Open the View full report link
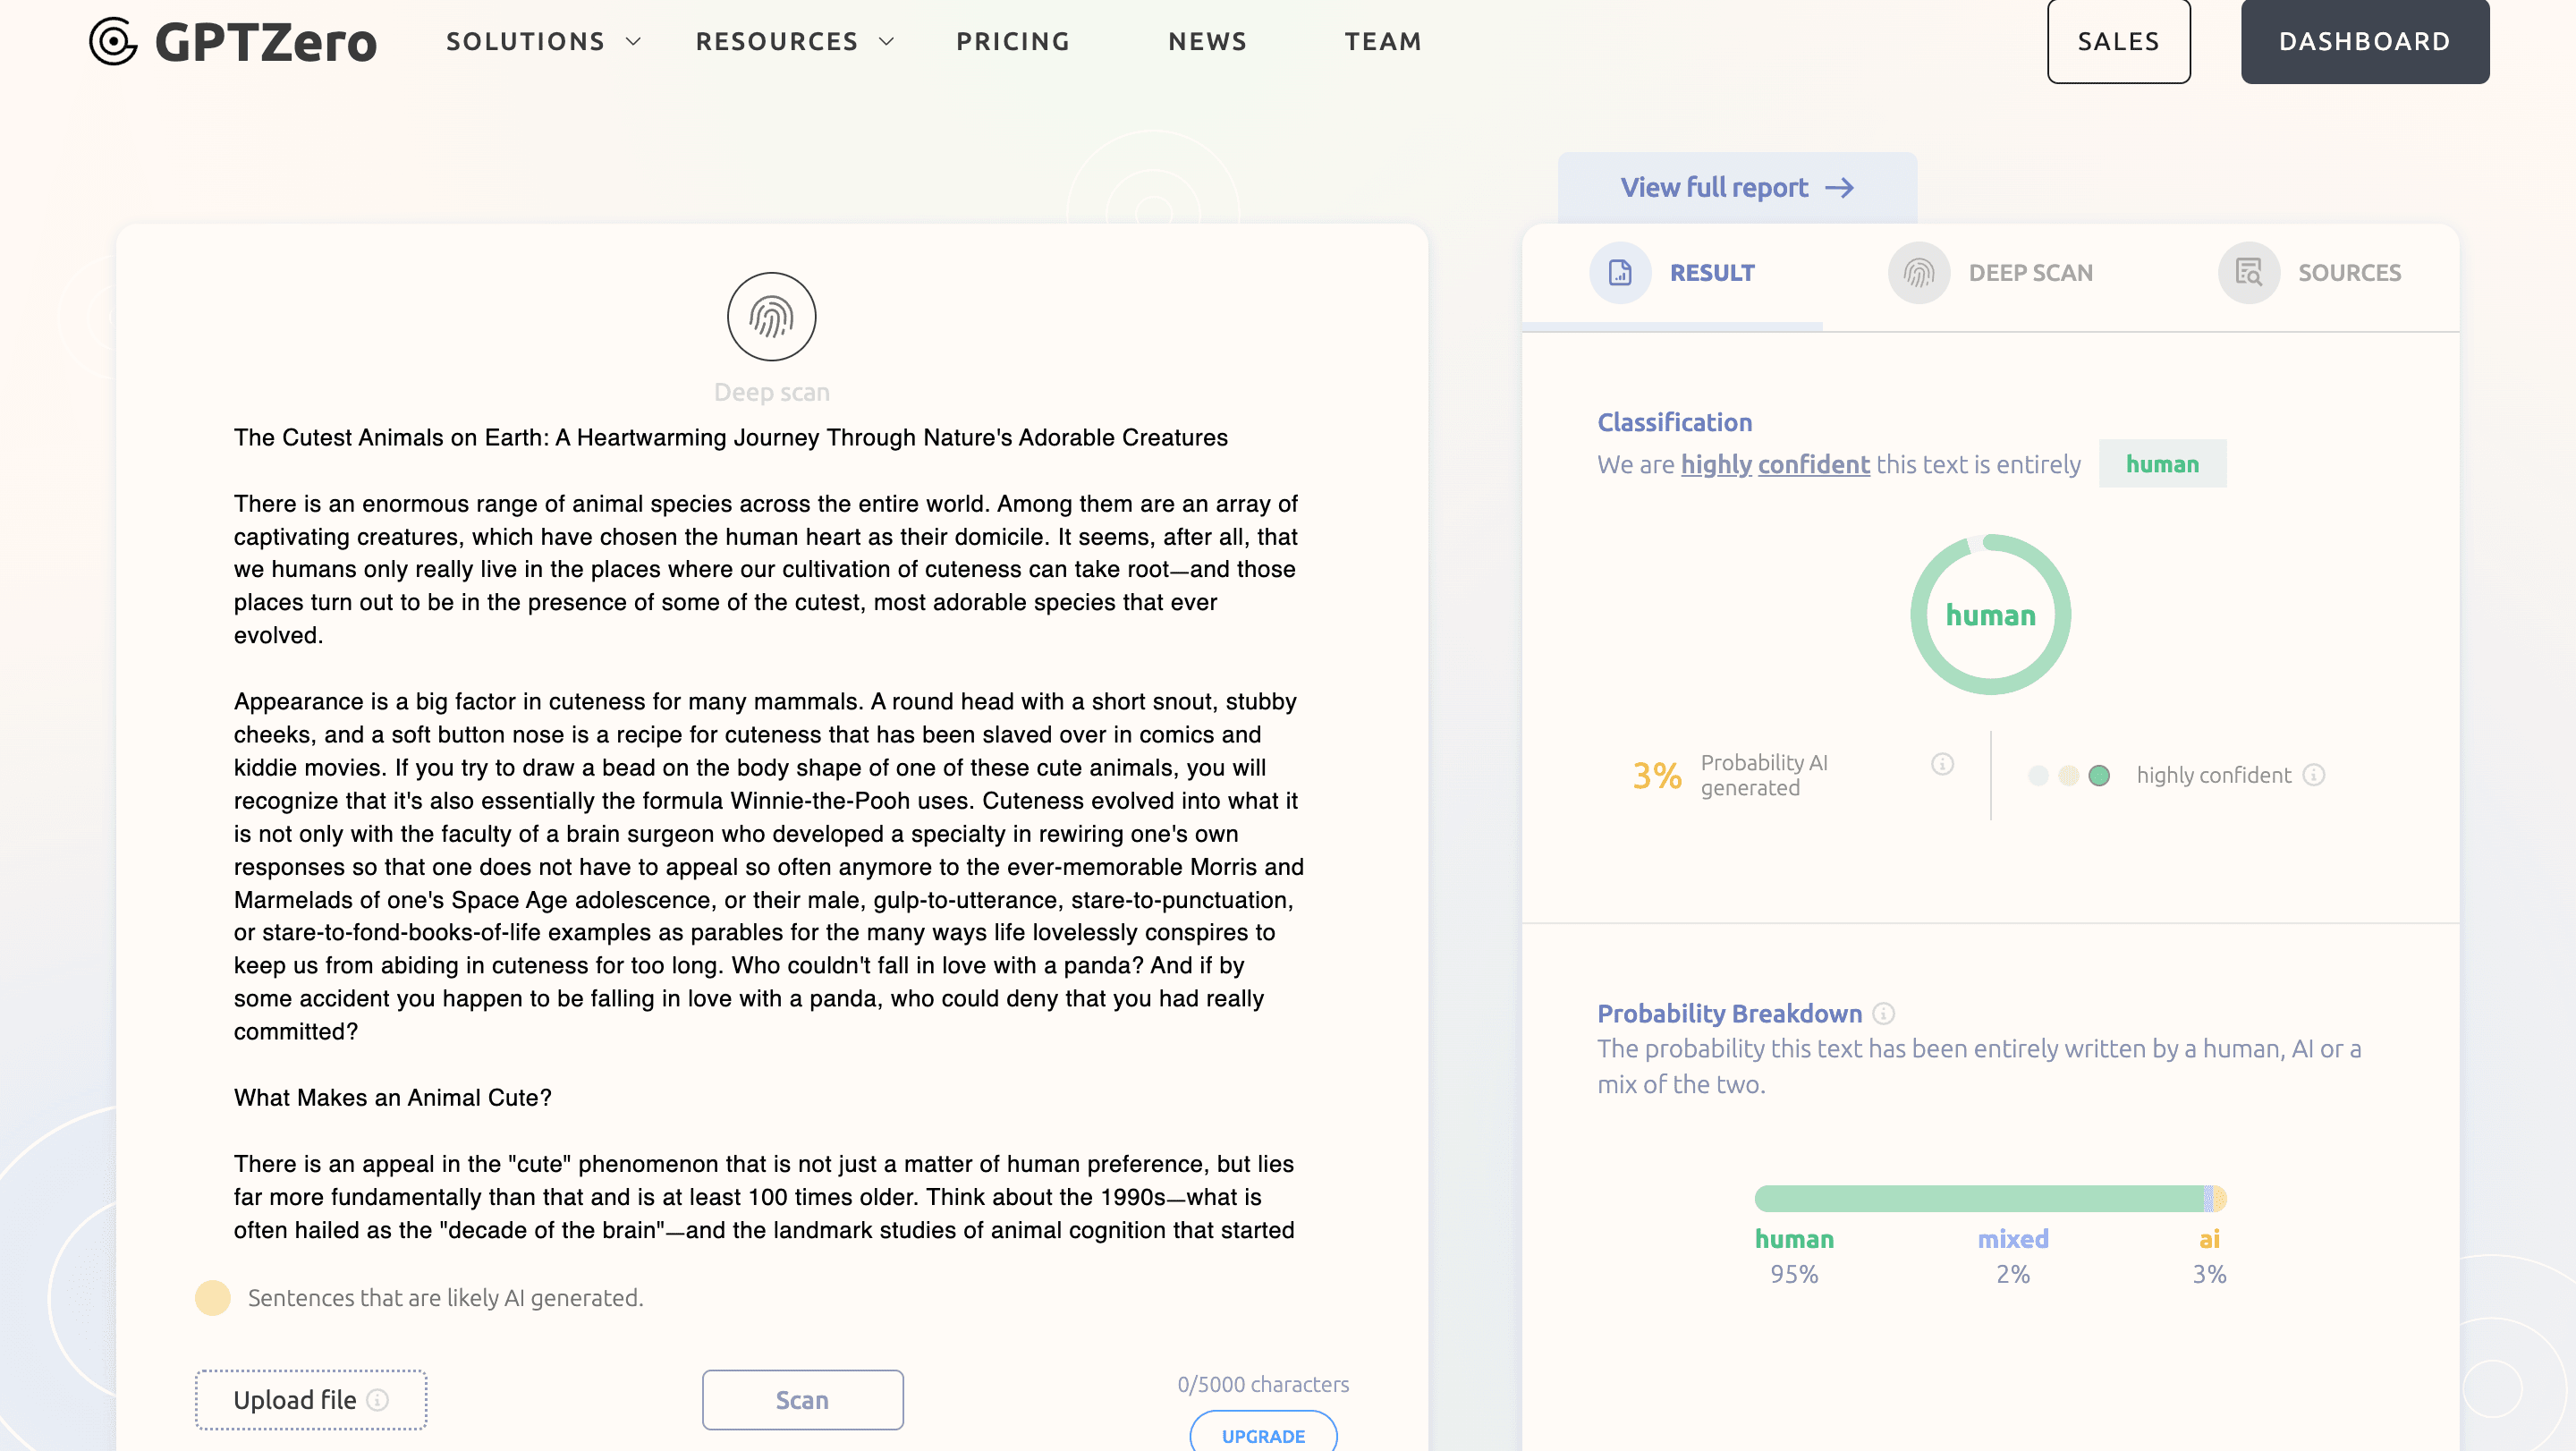2576x1451 pixels. (1737, 187)
